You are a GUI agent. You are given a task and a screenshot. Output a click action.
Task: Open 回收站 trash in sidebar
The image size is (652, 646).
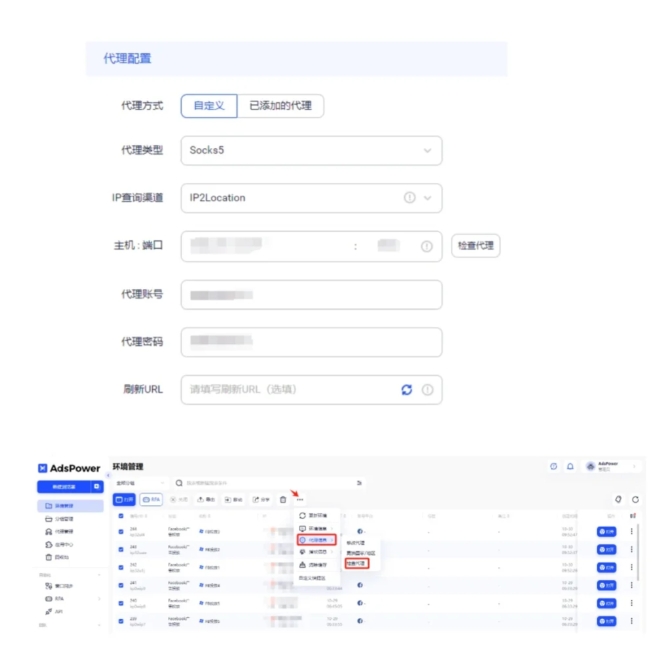click(x=70, y=557)
